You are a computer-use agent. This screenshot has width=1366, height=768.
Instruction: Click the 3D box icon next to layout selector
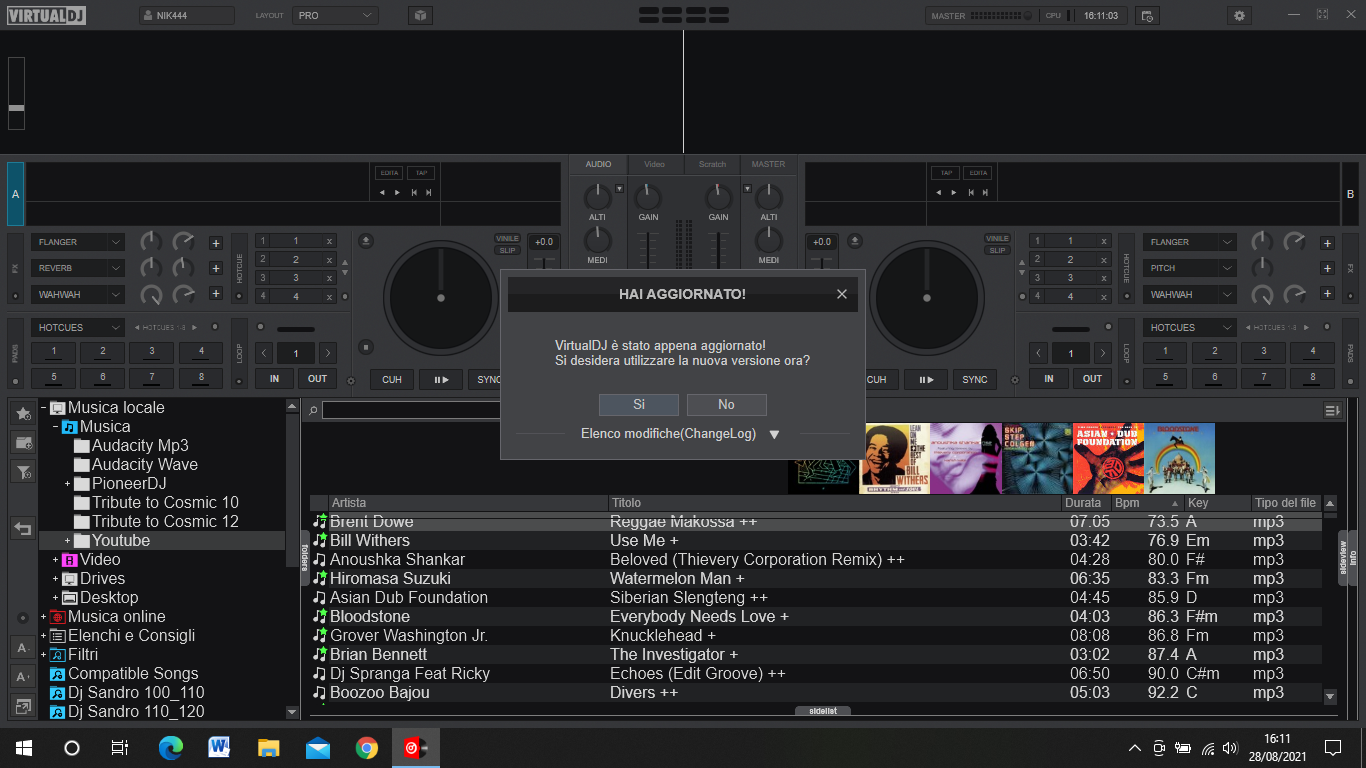pyautogui.click(x=420, y=15)
